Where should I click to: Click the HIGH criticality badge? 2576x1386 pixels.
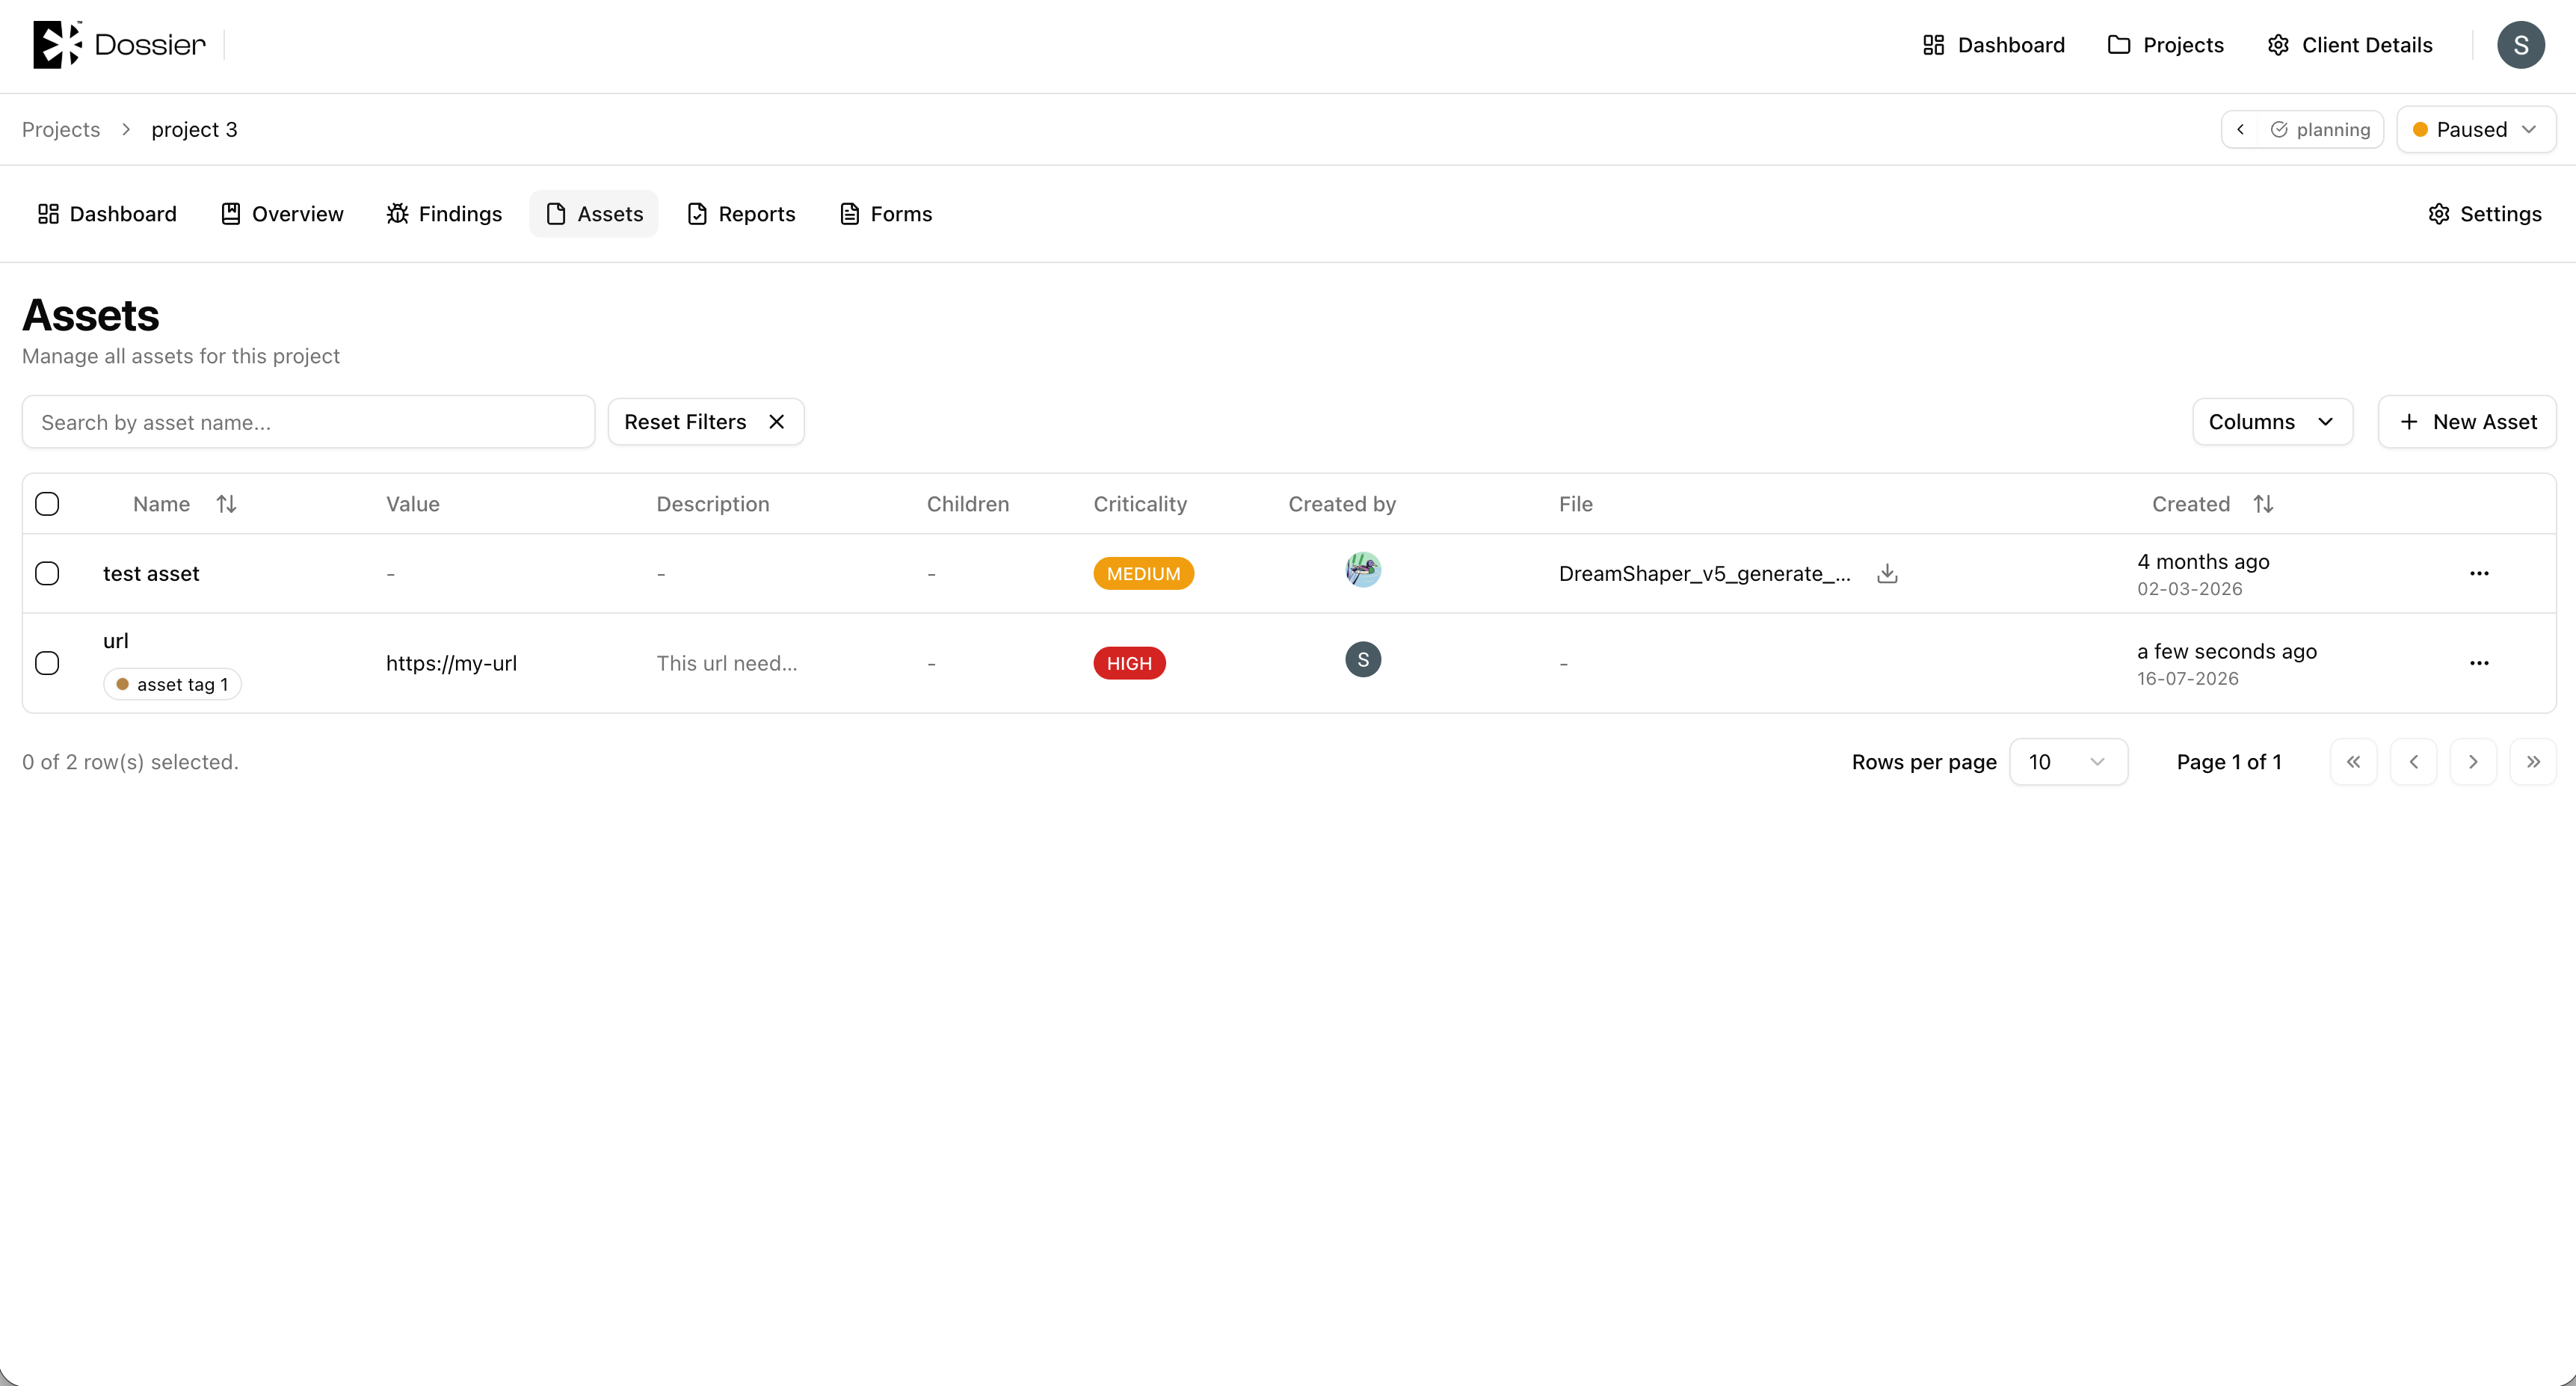(x=1129, y=663)
